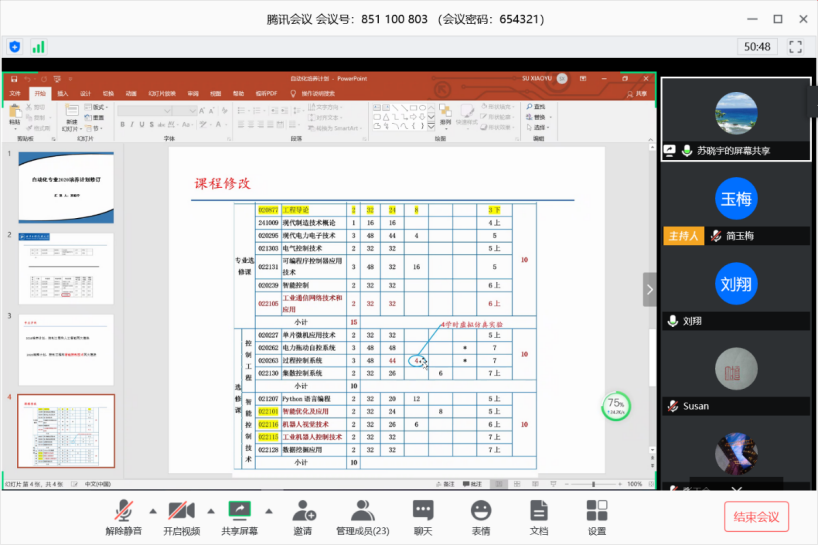
Task: Open the emoji reactions (表情) icon
Action: [481, 510]
